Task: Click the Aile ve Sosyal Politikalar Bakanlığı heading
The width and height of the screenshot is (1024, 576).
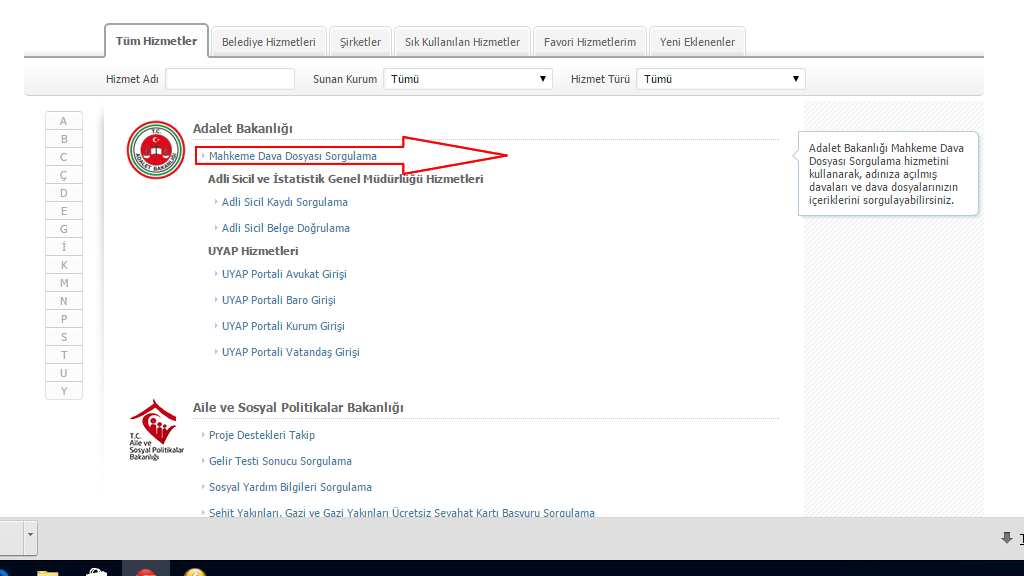Action: click(298, 408)
